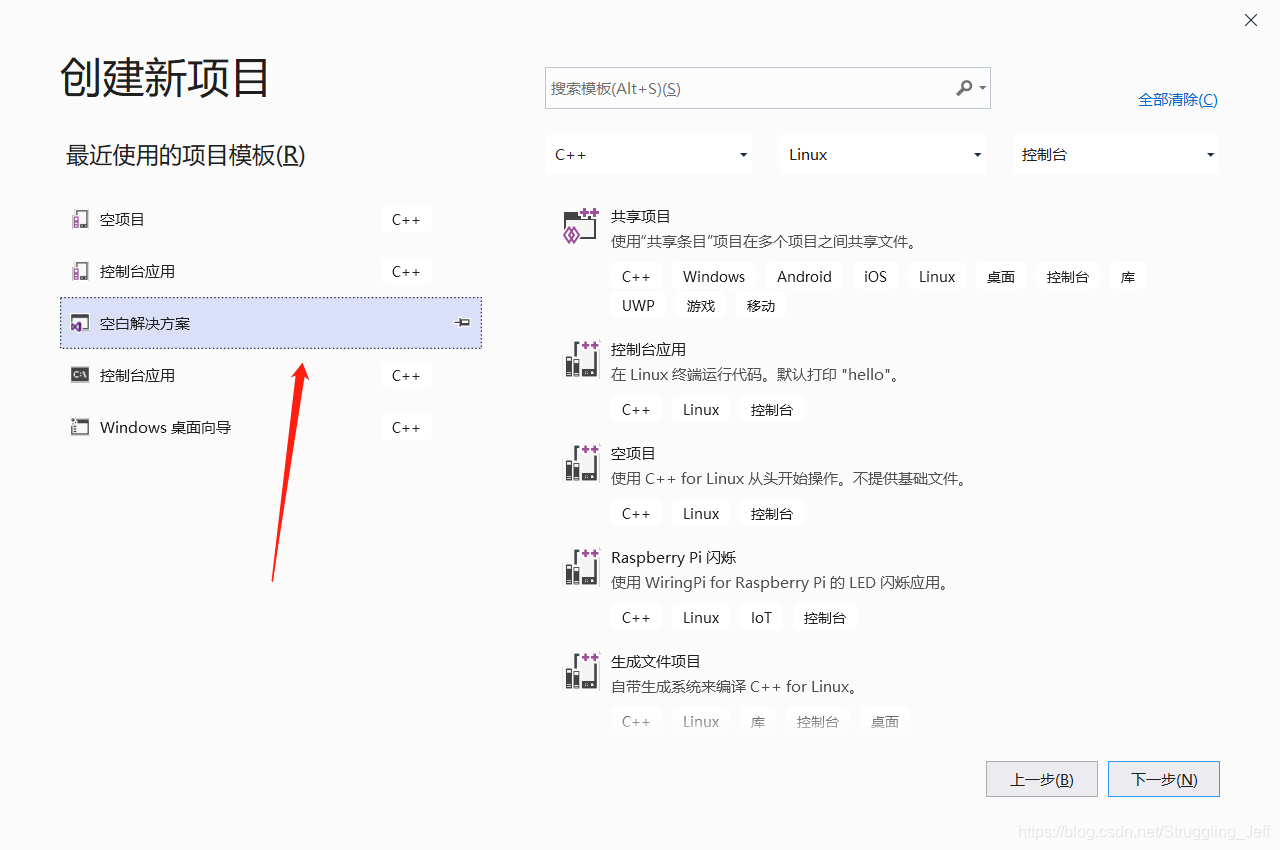Click the 游戏 tag under 共享项目
Screen dimensions: 1280x850
click(701, 306)
